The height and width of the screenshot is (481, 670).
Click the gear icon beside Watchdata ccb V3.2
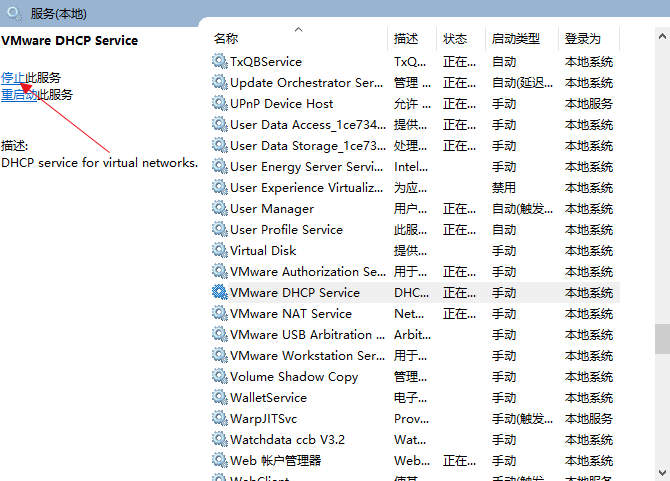coord(220,439)
